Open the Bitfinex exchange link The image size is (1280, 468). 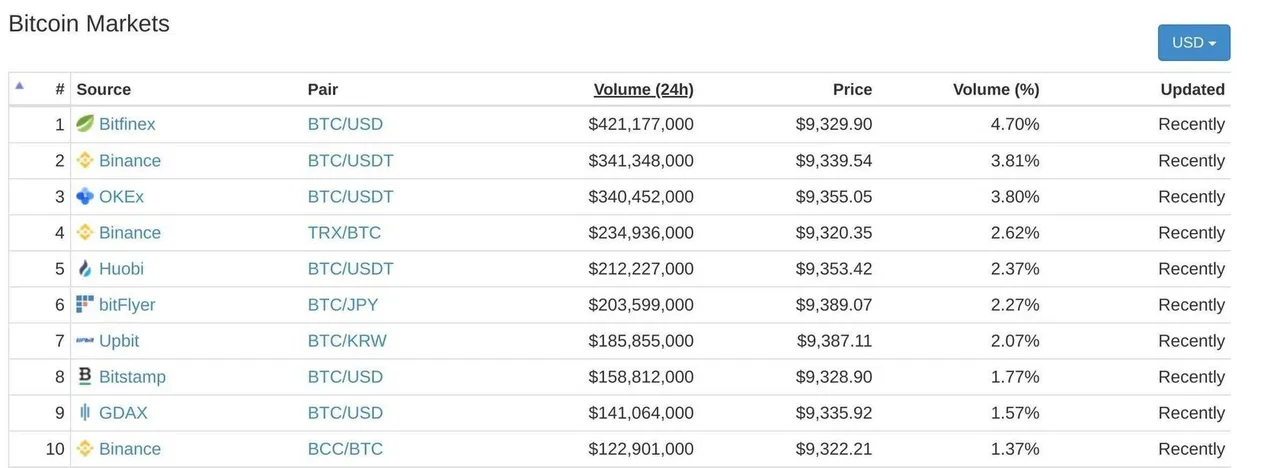pyautogui.click(x=127, y=124)
